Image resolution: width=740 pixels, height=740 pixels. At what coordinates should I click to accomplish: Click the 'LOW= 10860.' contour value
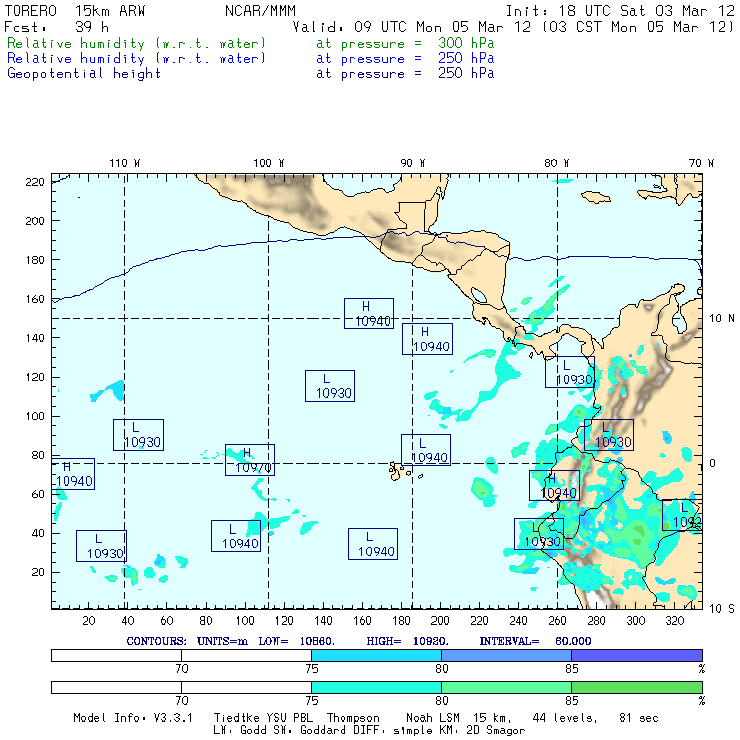pos(296,641)
